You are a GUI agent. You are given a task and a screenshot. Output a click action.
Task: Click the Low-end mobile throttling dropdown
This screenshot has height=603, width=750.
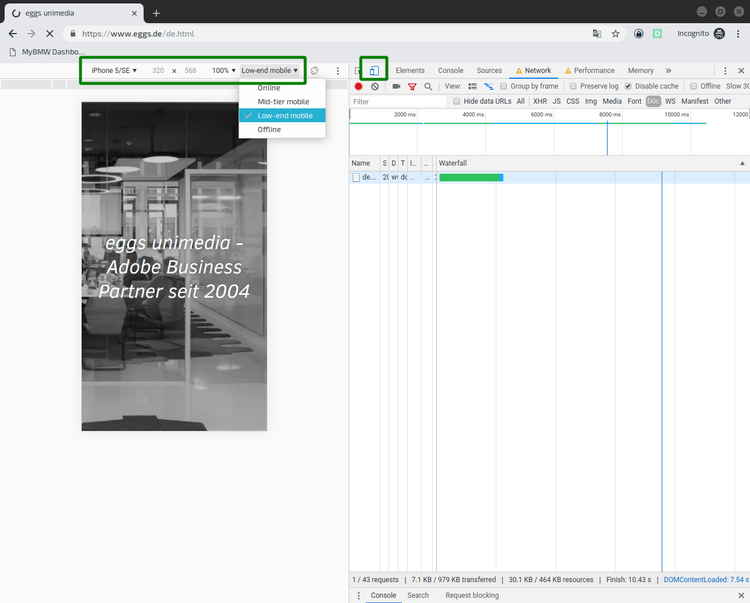pyautogui.click(x=269, y=71)
